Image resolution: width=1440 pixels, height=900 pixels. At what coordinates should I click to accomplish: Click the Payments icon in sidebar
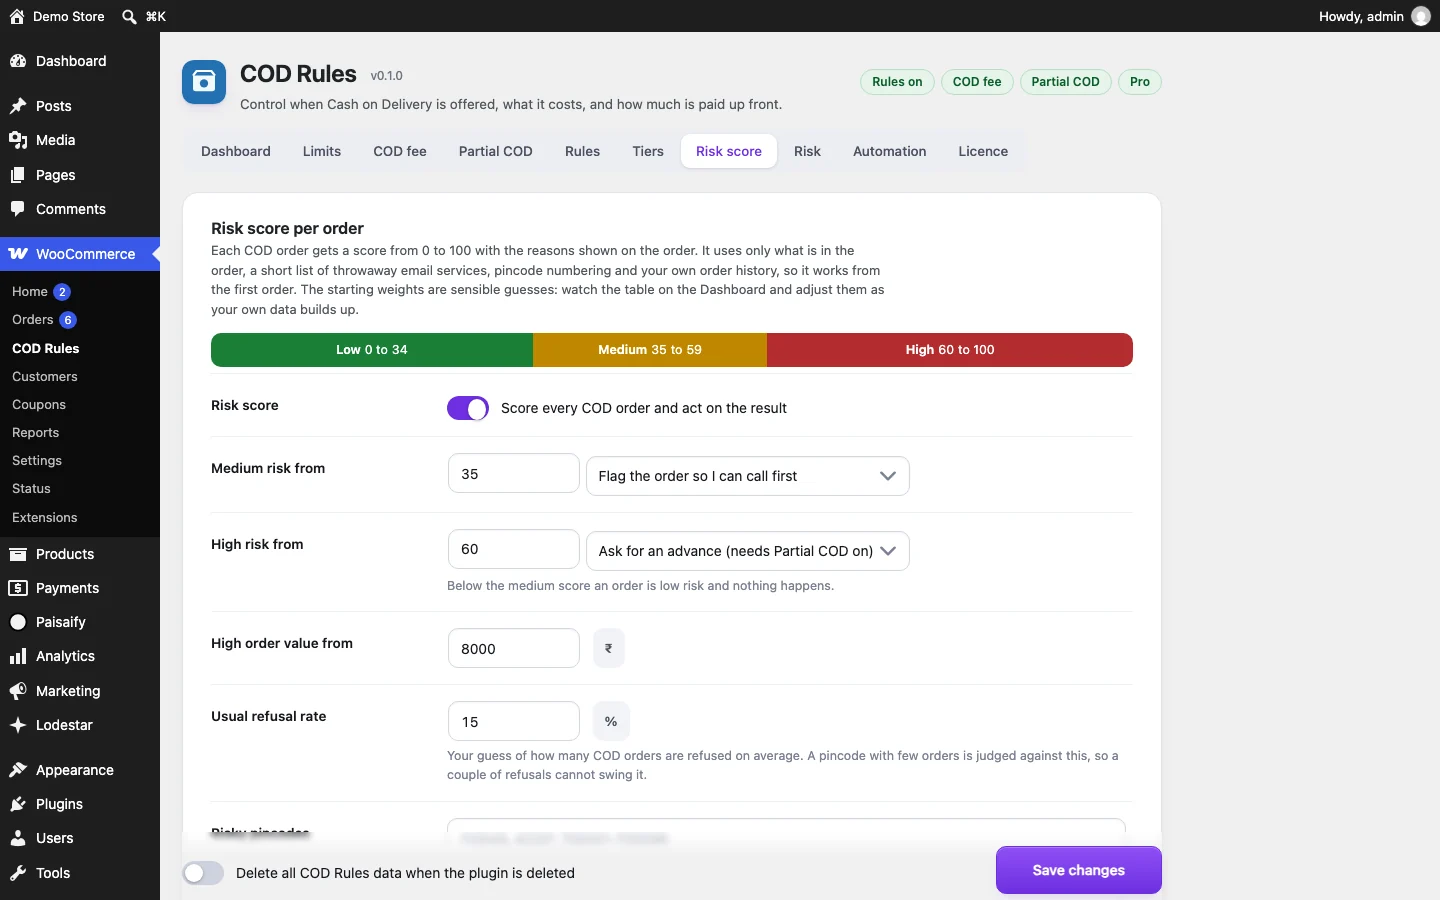pos(18,588)
